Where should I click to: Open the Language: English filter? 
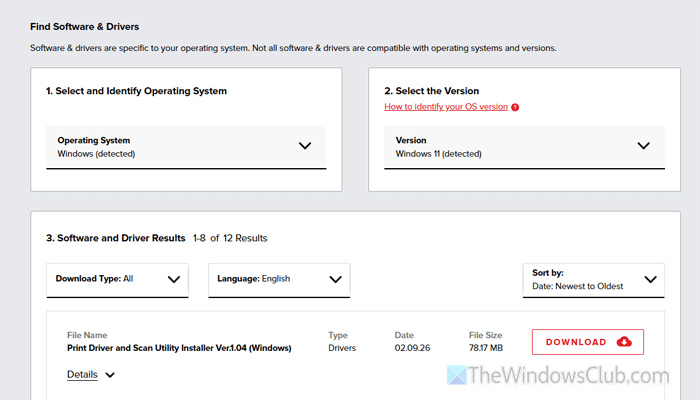pyautogui.click(x=279, y=280)
